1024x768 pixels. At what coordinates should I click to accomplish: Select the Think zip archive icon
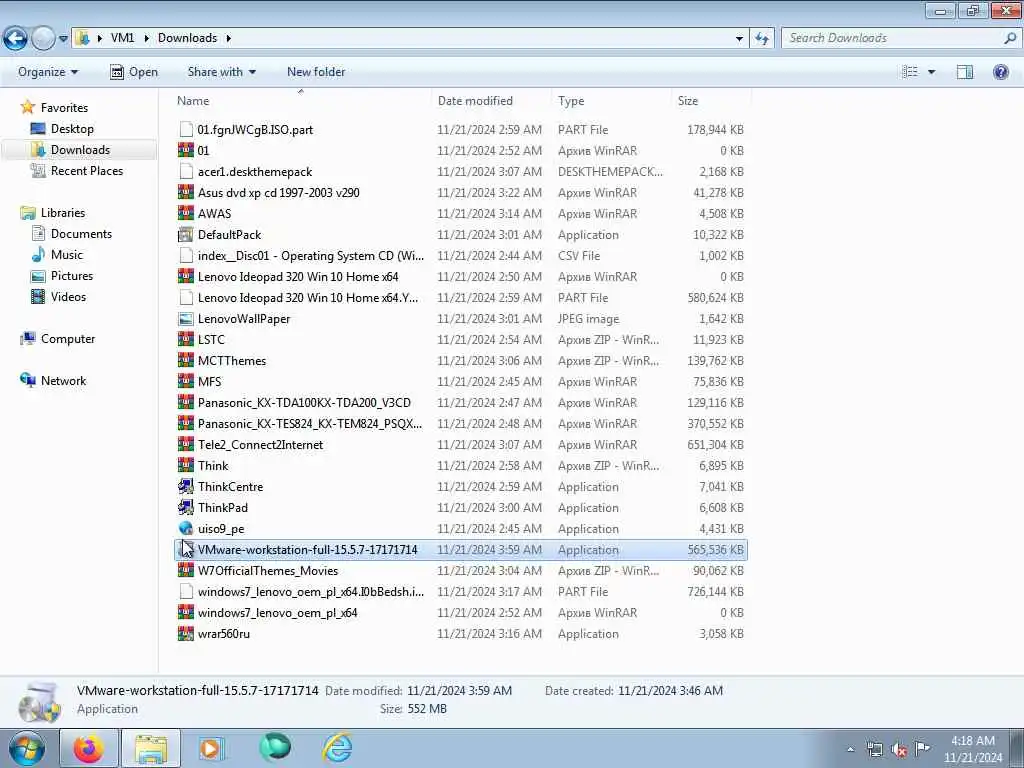[x=186, y=466]
